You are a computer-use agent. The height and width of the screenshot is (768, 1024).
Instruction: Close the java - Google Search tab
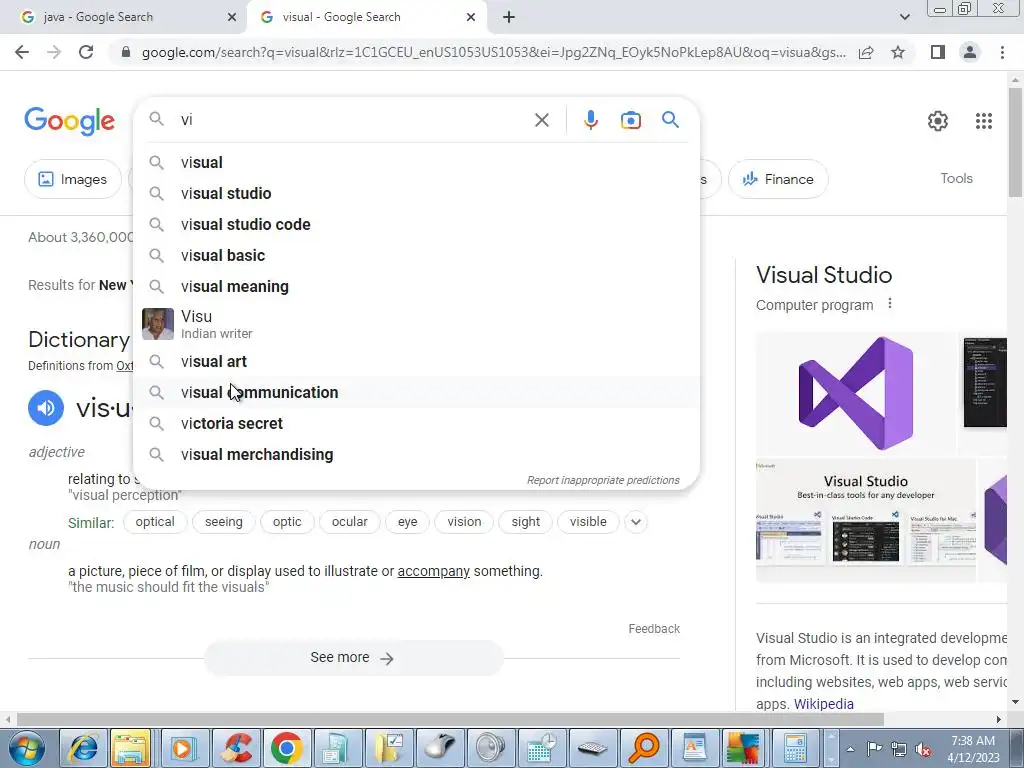click(x=232, y=17)
